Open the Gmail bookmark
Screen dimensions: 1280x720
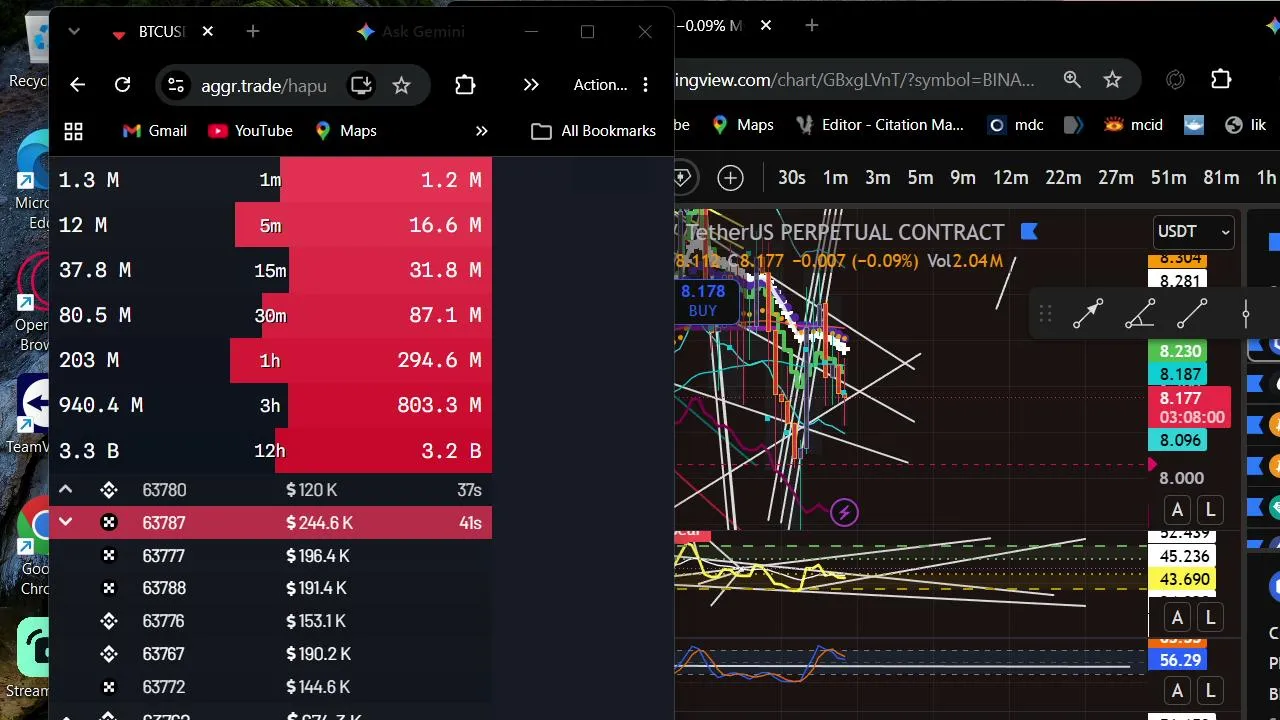[x=154, y=131]
